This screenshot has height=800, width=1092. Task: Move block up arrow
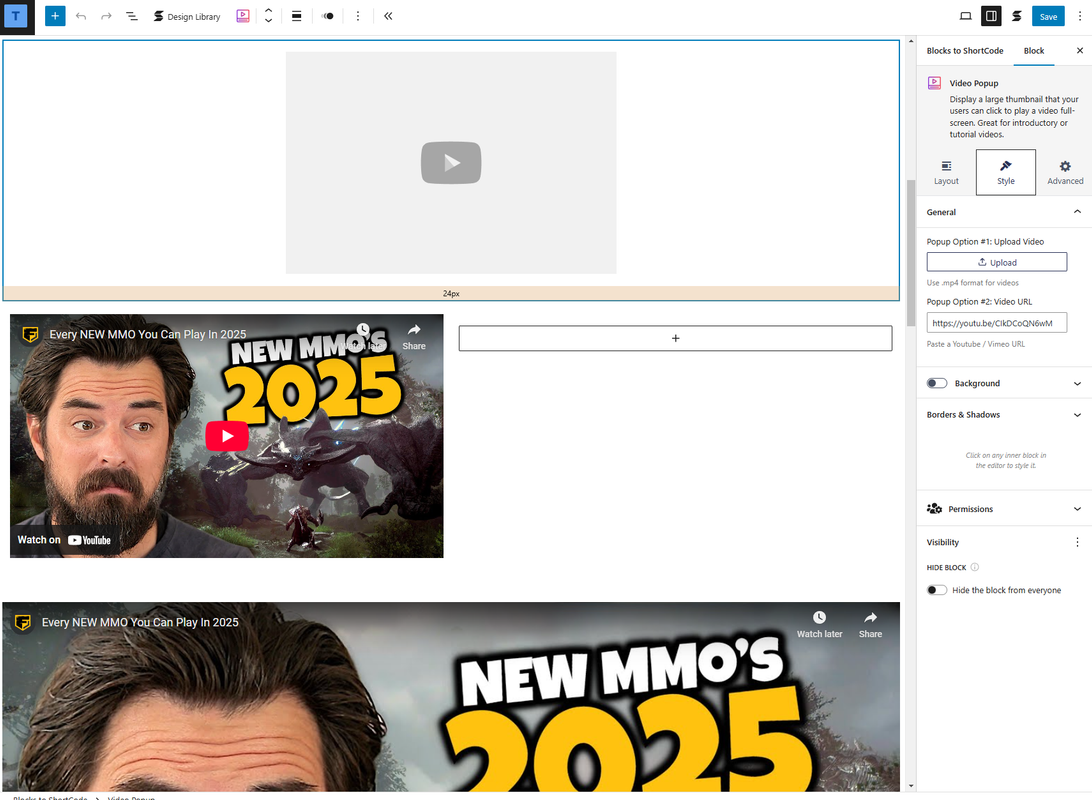[x=268, y=10]
